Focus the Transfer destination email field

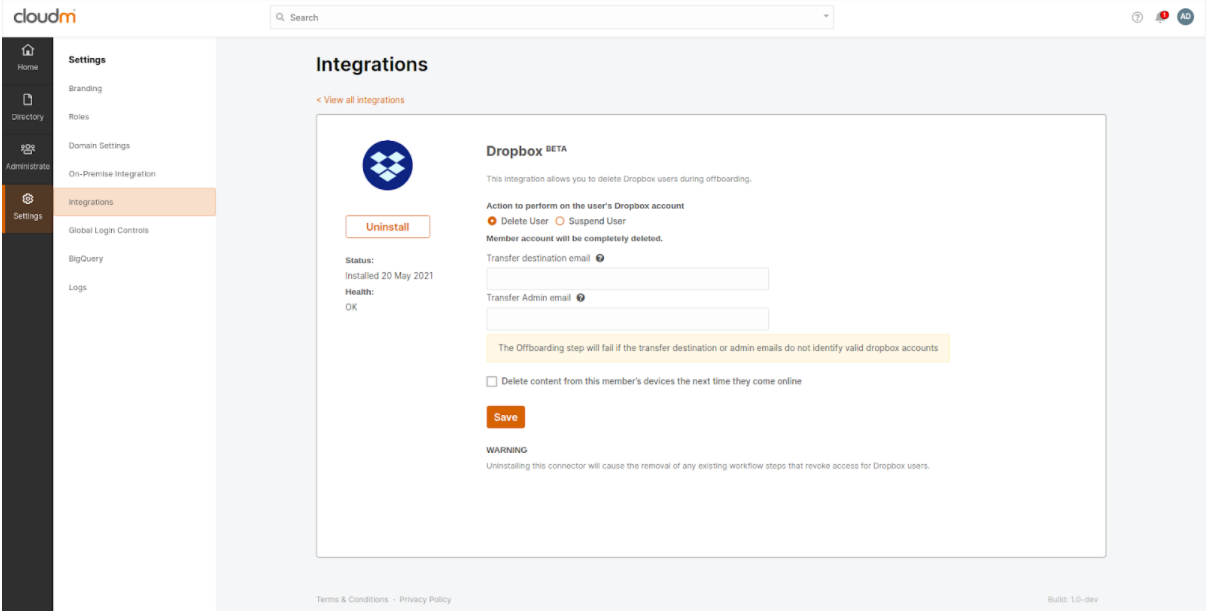(628, 279)
